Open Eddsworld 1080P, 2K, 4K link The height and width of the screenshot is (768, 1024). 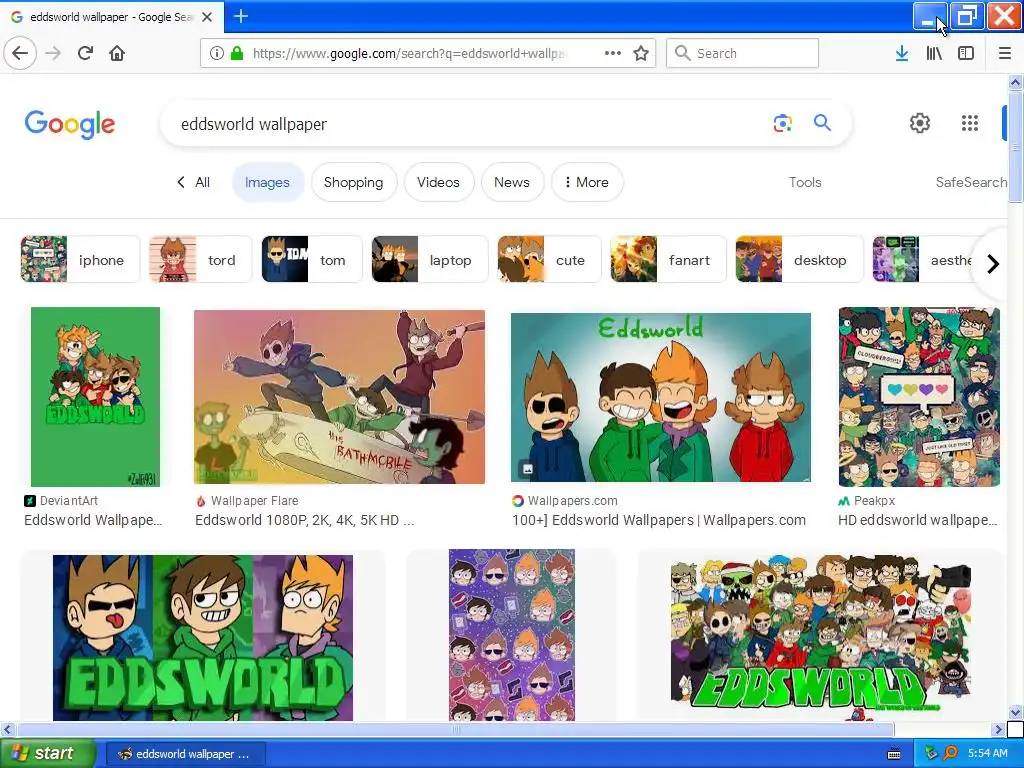pos(304,520)
